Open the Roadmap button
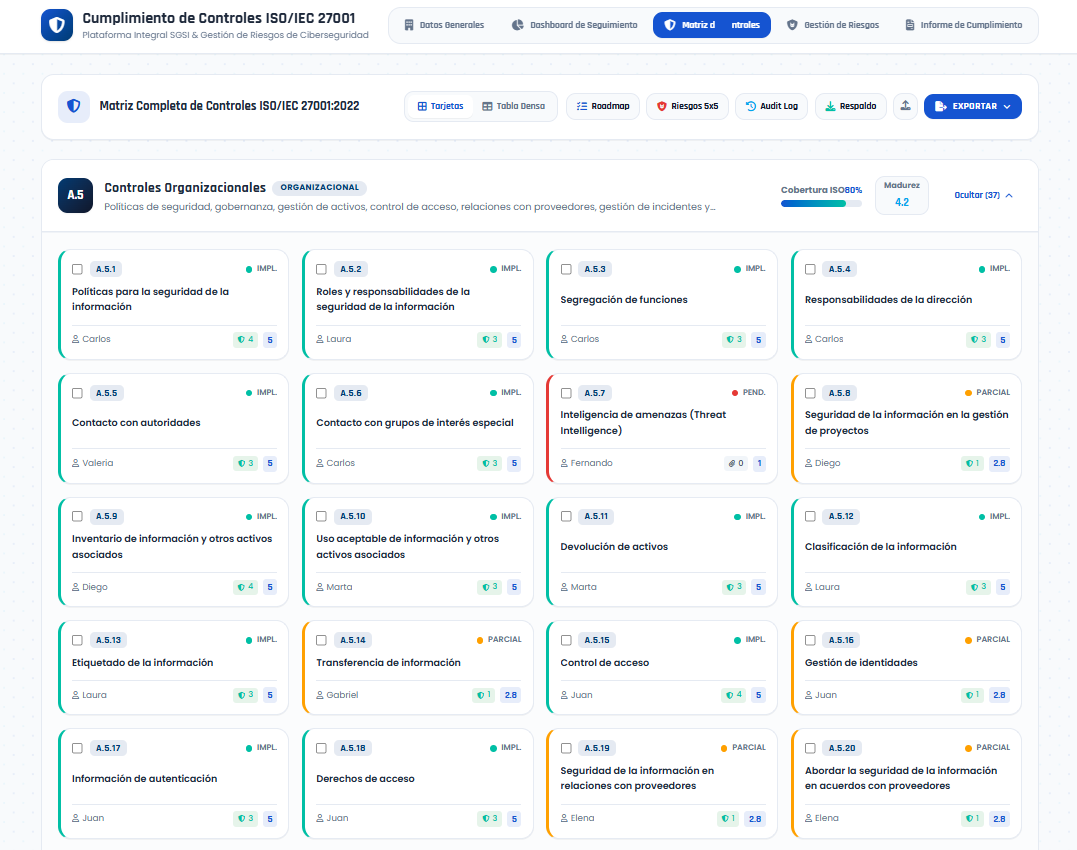This screenshot has width=1077, height=850. [x=603, y=106]
